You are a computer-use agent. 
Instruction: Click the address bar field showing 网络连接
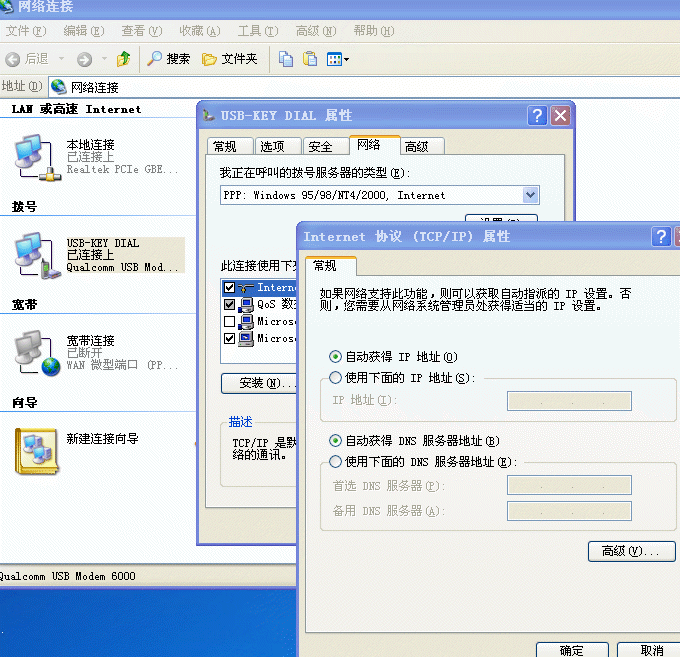[x=364, y=87]
